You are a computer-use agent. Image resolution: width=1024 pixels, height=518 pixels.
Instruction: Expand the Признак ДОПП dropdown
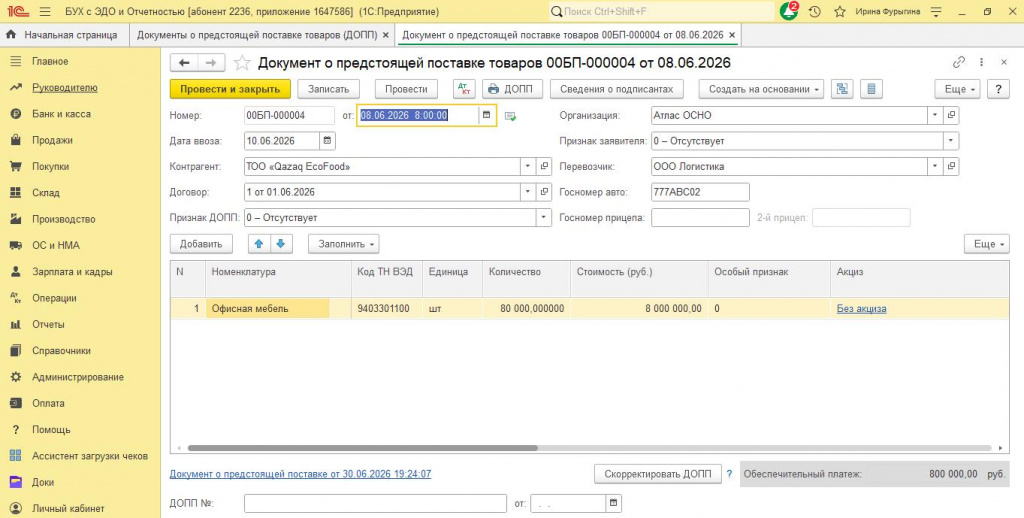pyautogui.click(x=543, y=218)
